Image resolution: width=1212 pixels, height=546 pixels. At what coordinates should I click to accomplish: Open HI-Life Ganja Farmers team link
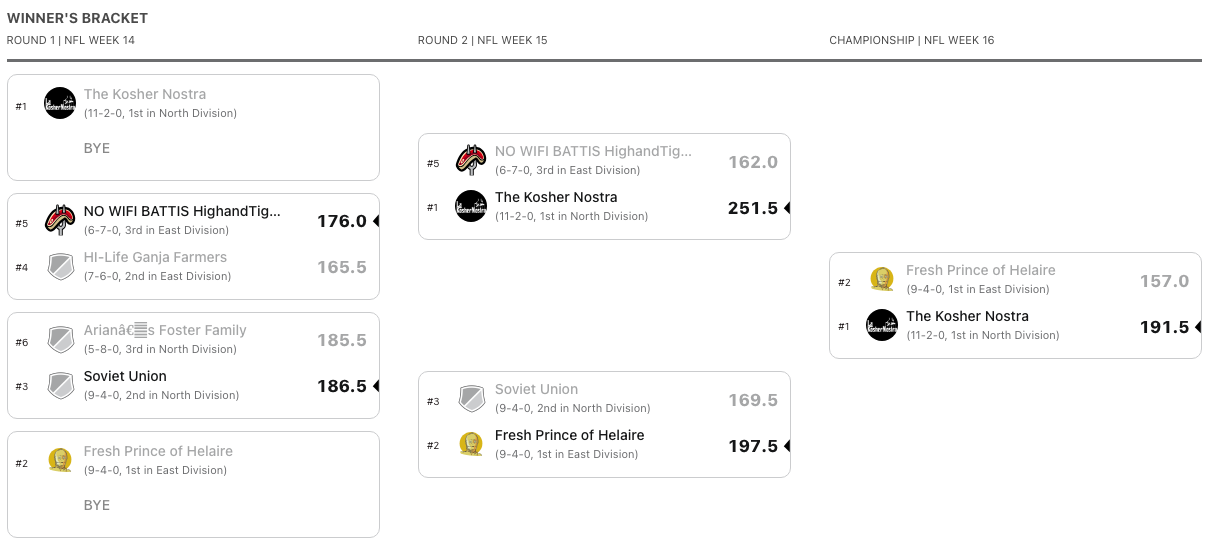pos(155,257)
